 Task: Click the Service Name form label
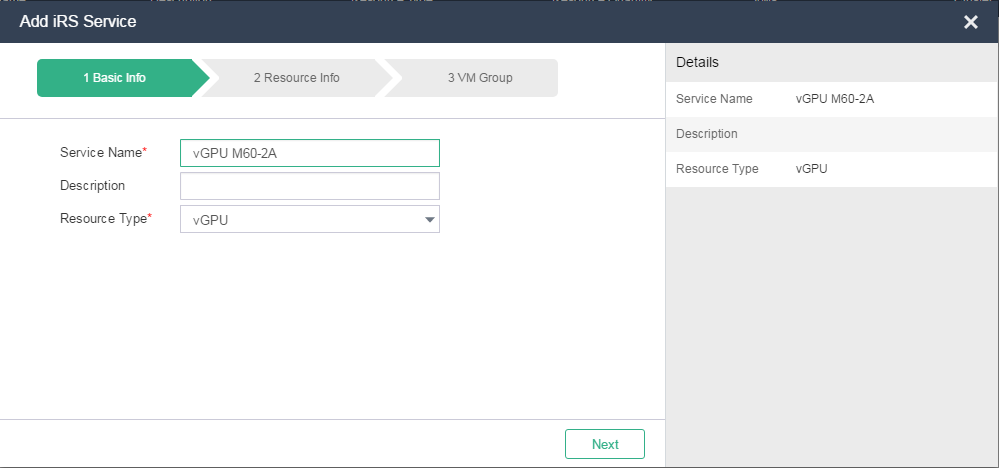tap(101, 152)
